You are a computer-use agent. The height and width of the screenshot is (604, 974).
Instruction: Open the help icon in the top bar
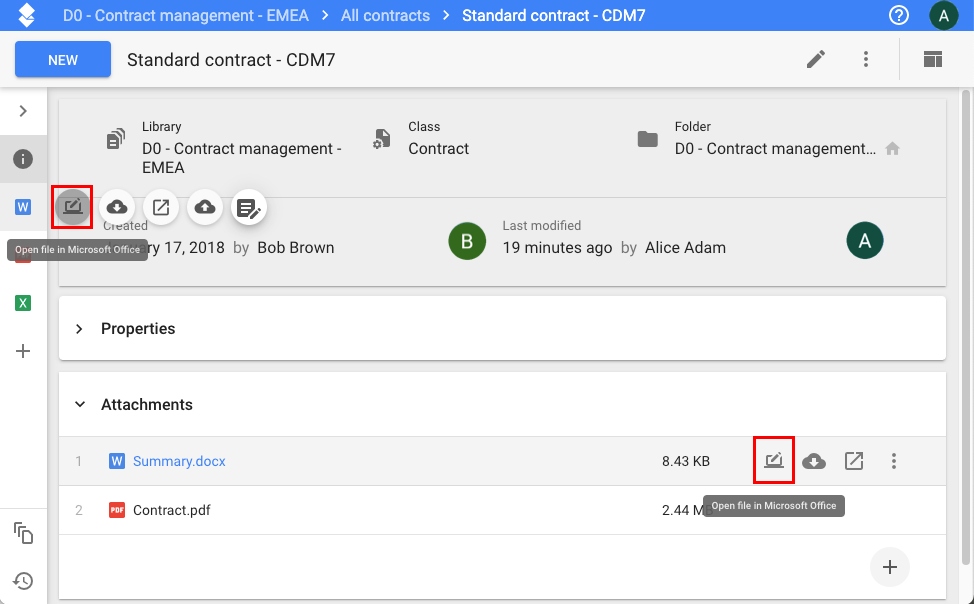(x=897, y=15)
